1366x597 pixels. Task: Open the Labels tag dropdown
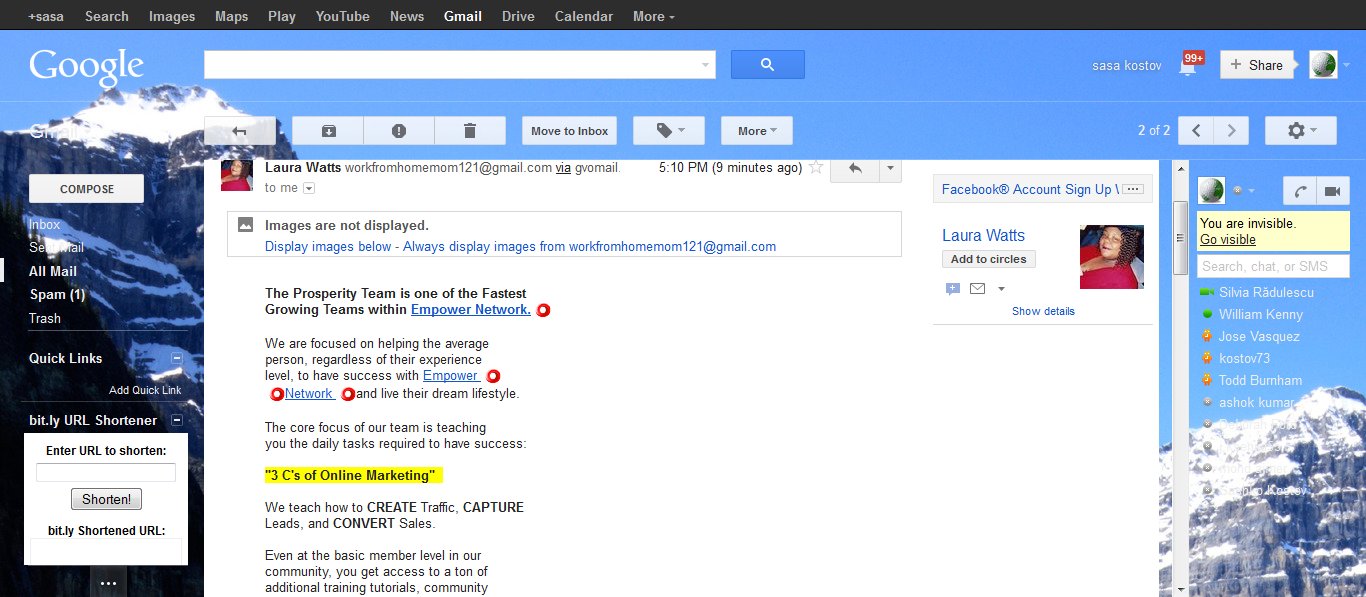[668, 131]
